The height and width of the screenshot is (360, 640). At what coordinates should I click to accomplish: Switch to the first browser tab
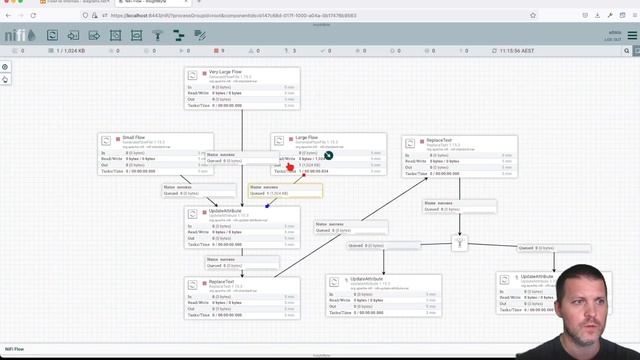click(75, 2)
